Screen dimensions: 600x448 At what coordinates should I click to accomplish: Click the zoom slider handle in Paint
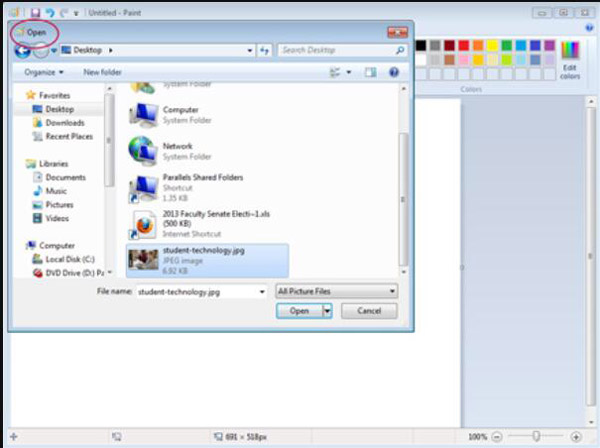(536, 436)
